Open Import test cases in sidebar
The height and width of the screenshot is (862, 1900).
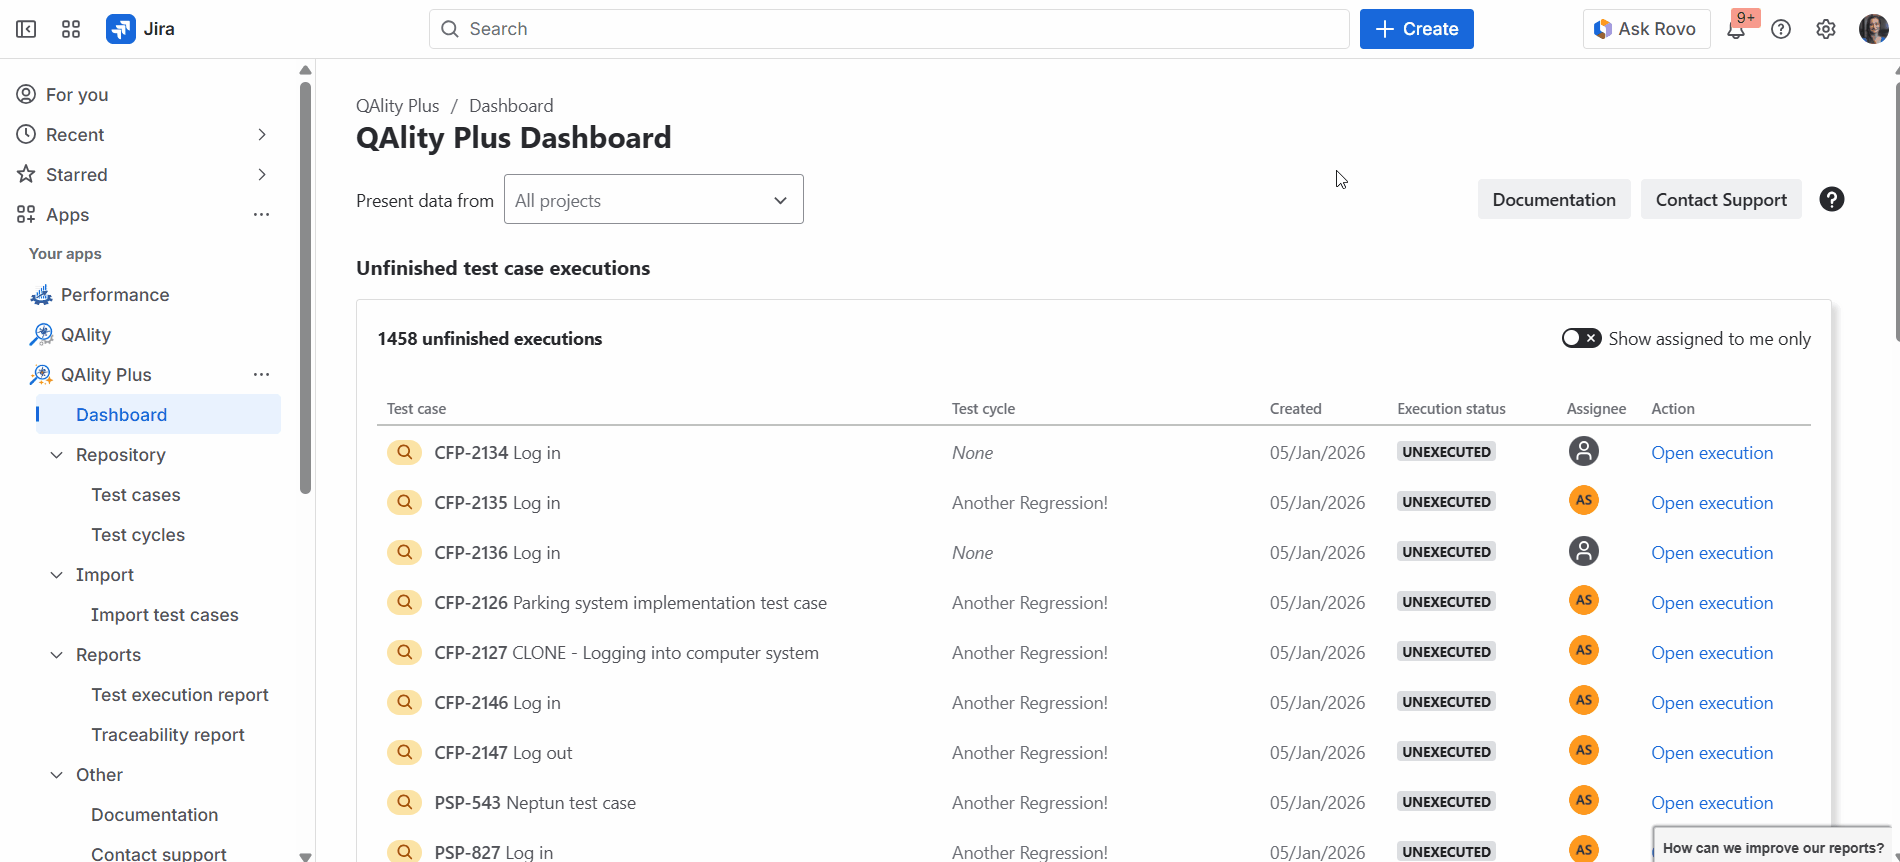point(165,615)
